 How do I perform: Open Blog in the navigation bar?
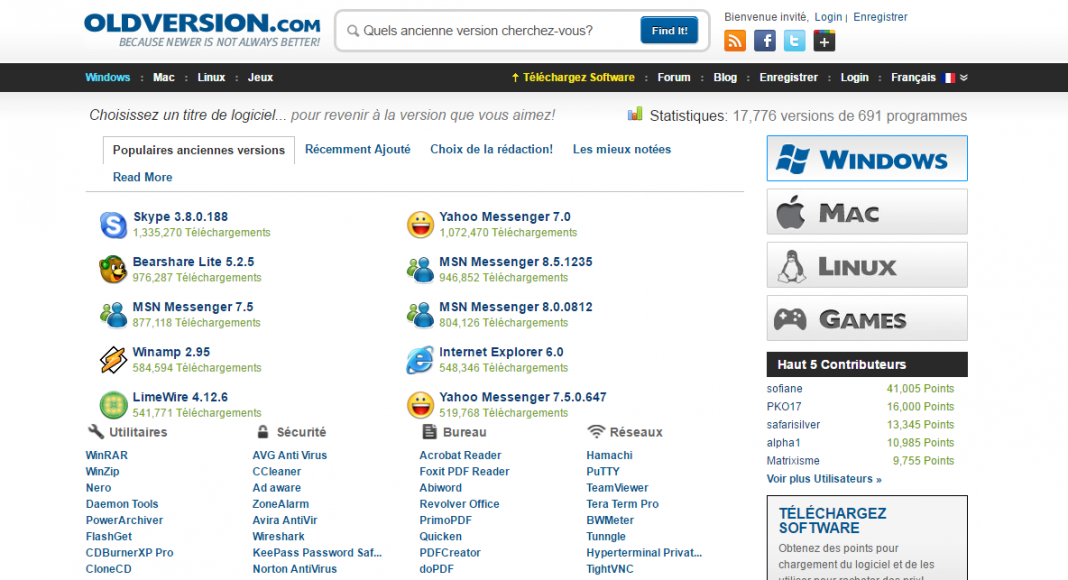[x=725, y=78]
